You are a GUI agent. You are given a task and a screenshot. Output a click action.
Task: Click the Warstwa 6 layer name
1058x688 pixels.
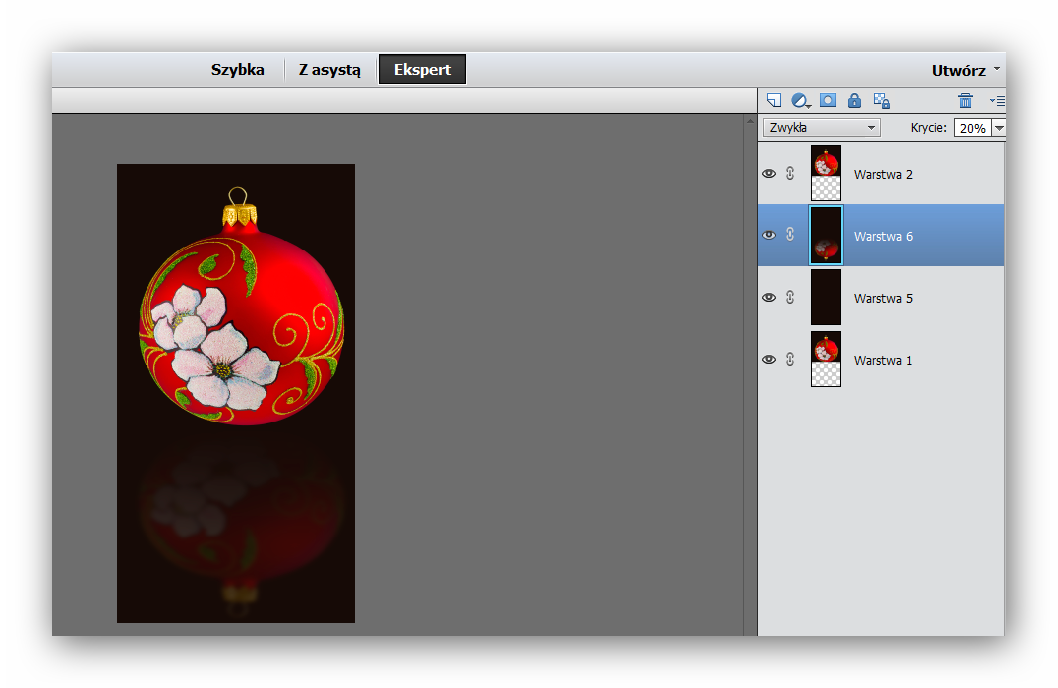883,237
